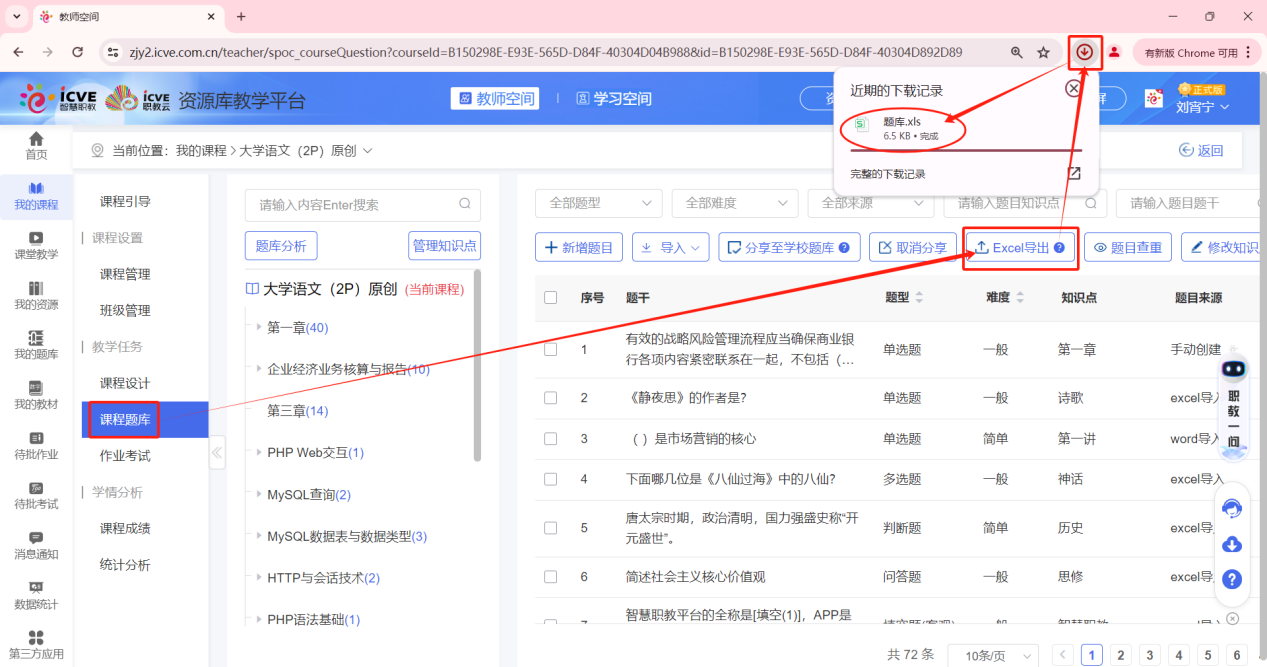Check the 八仙过海 multiple-choice question checkbox
The image size is (1267, 667).
tap(549, 479)
